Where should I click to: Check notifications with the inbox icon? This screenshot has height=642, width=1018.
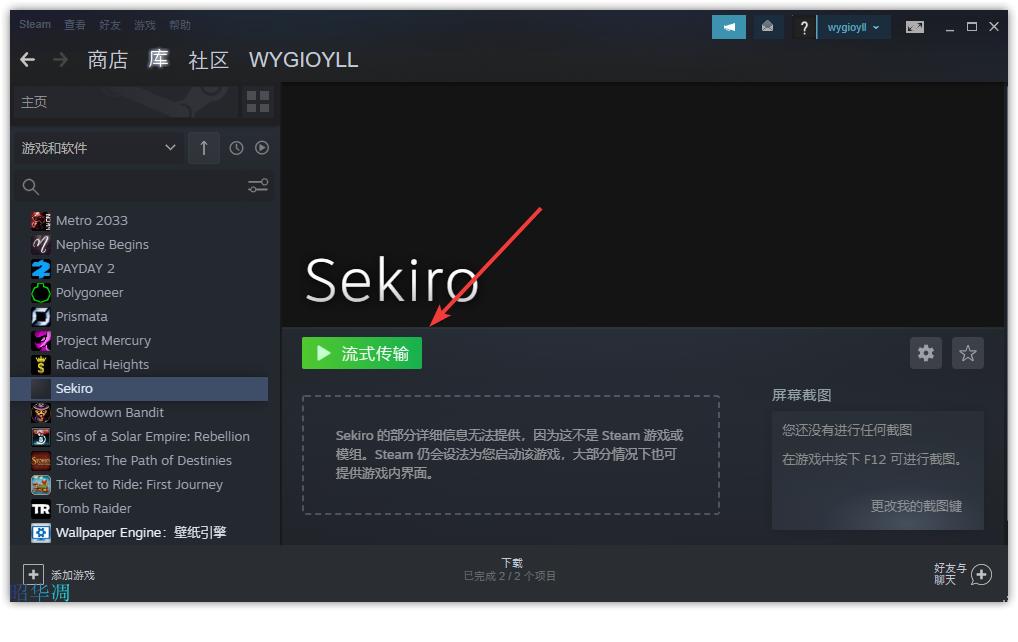click(768, 27)
